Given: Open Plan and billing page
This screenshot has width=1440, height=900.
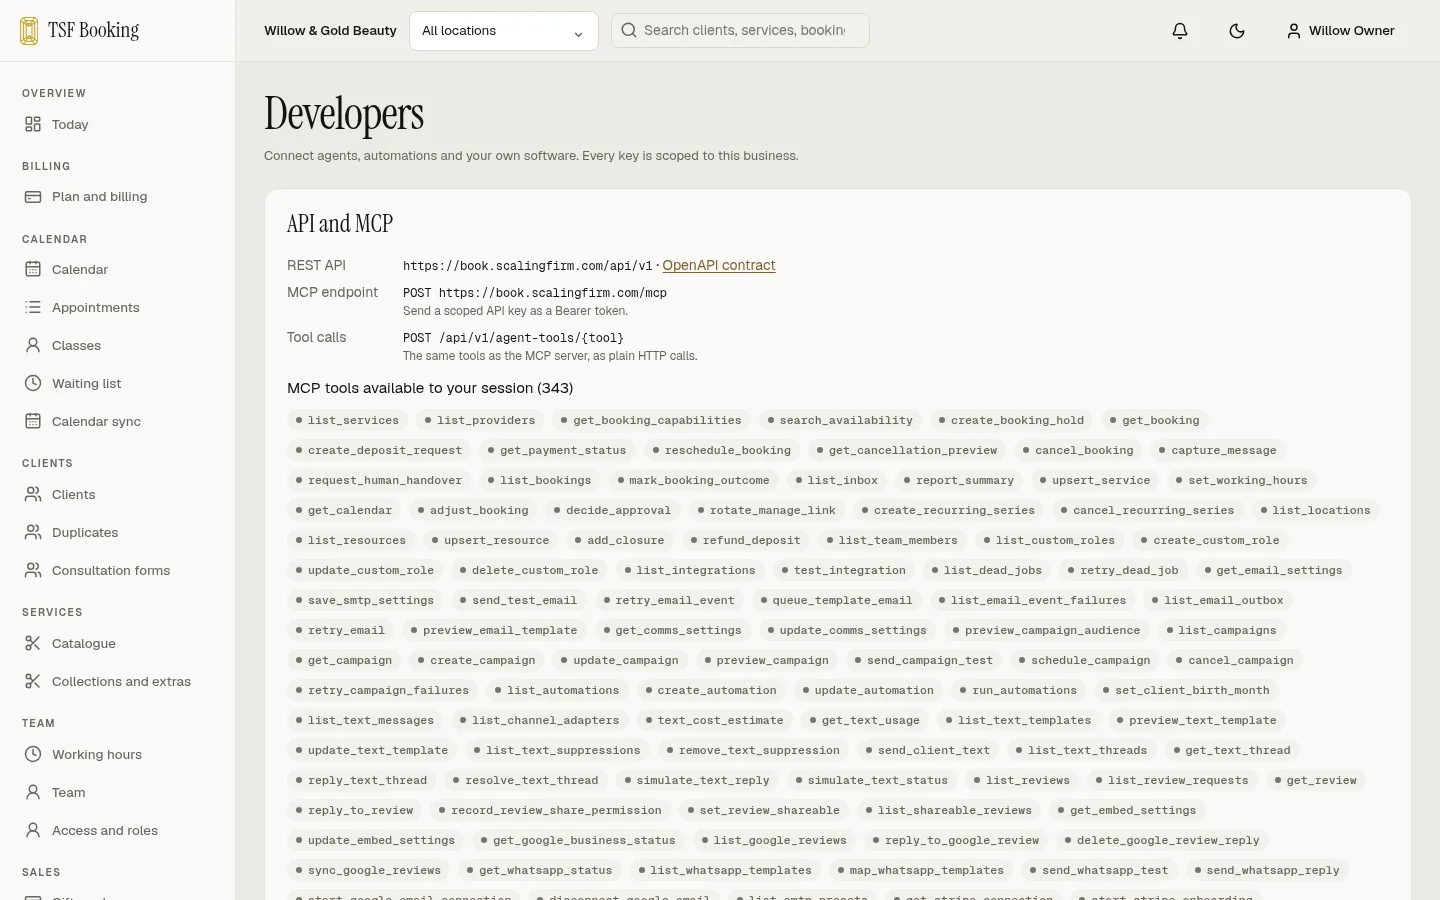Looking at the screenshot, I should pyautogui.click(x=118, y=197).
